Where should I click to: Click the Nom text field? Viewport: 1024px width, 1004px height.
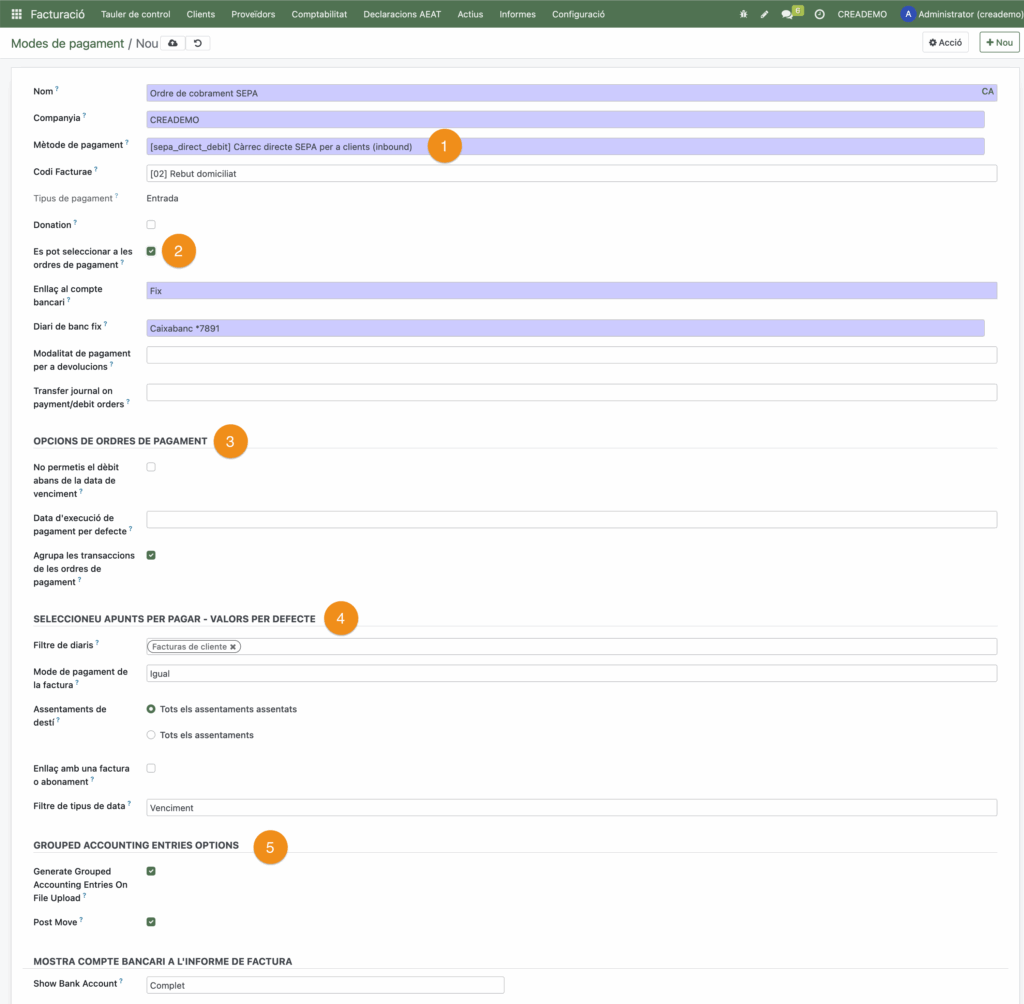click(560, 93)
